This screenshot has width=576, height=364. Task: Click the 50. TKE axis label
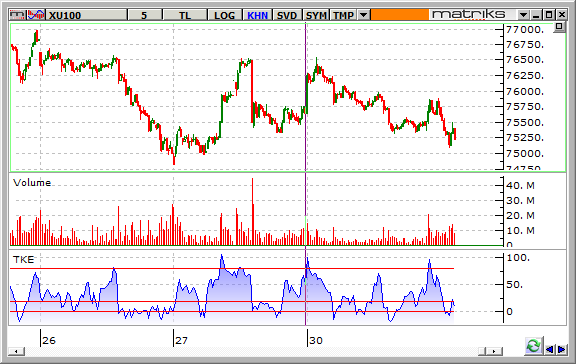click(x=515, y=285)
